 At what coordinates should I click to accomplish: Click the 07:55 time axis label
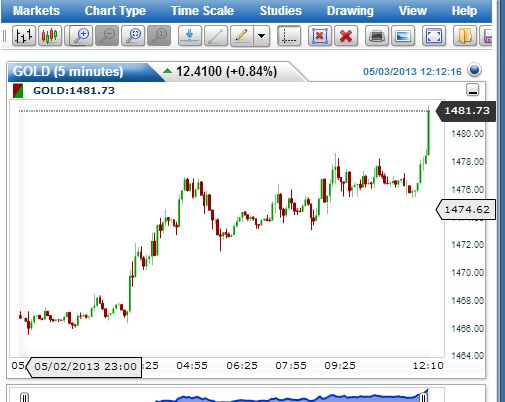pyautogui.click(x=291, y=366)
